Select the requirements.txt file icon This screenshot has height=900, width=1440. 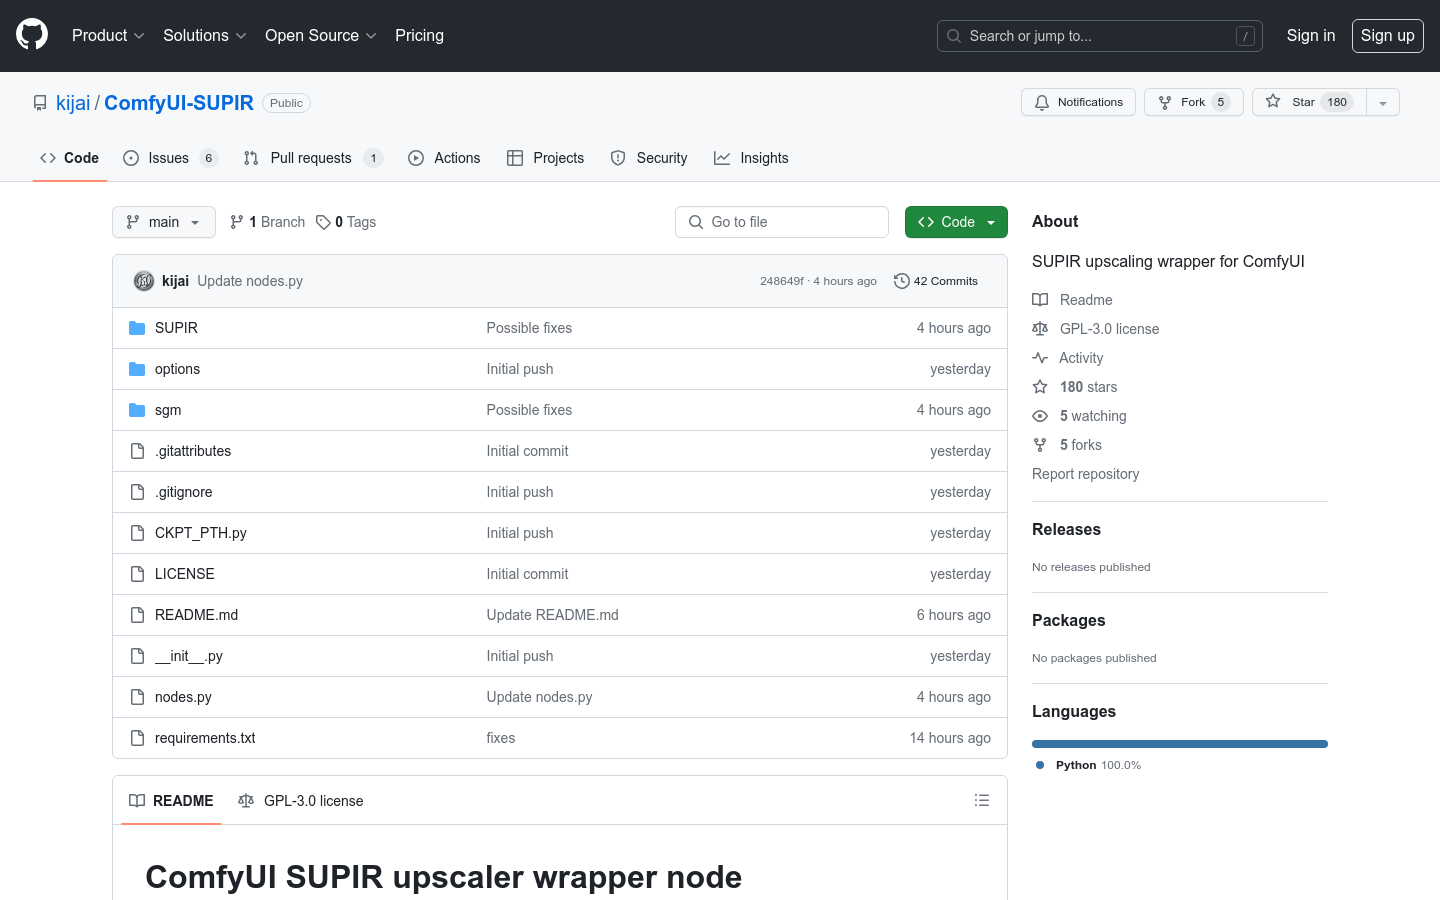[x=137, y=738]
